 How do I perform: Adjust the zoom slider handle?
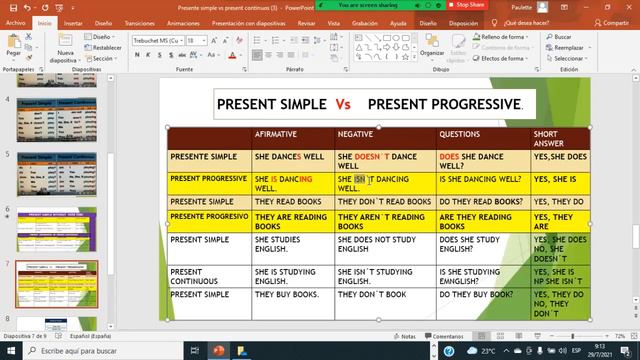pyautogui.click(x=573, y=336)
